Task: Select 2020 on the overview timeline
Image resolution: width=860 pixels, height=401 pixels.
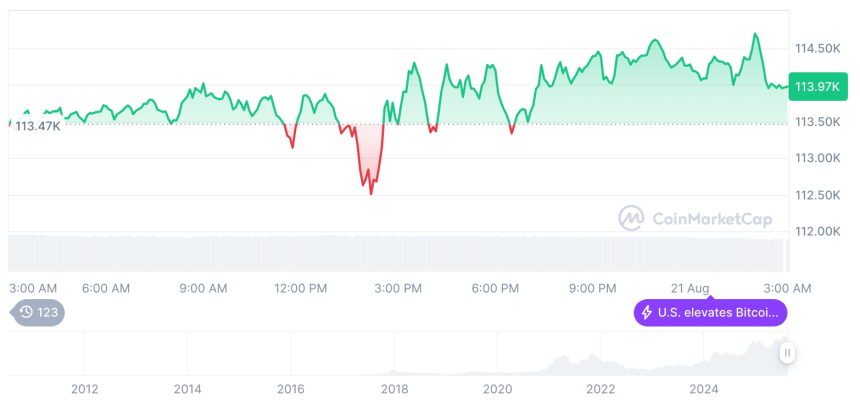Action: click(497, 388)
